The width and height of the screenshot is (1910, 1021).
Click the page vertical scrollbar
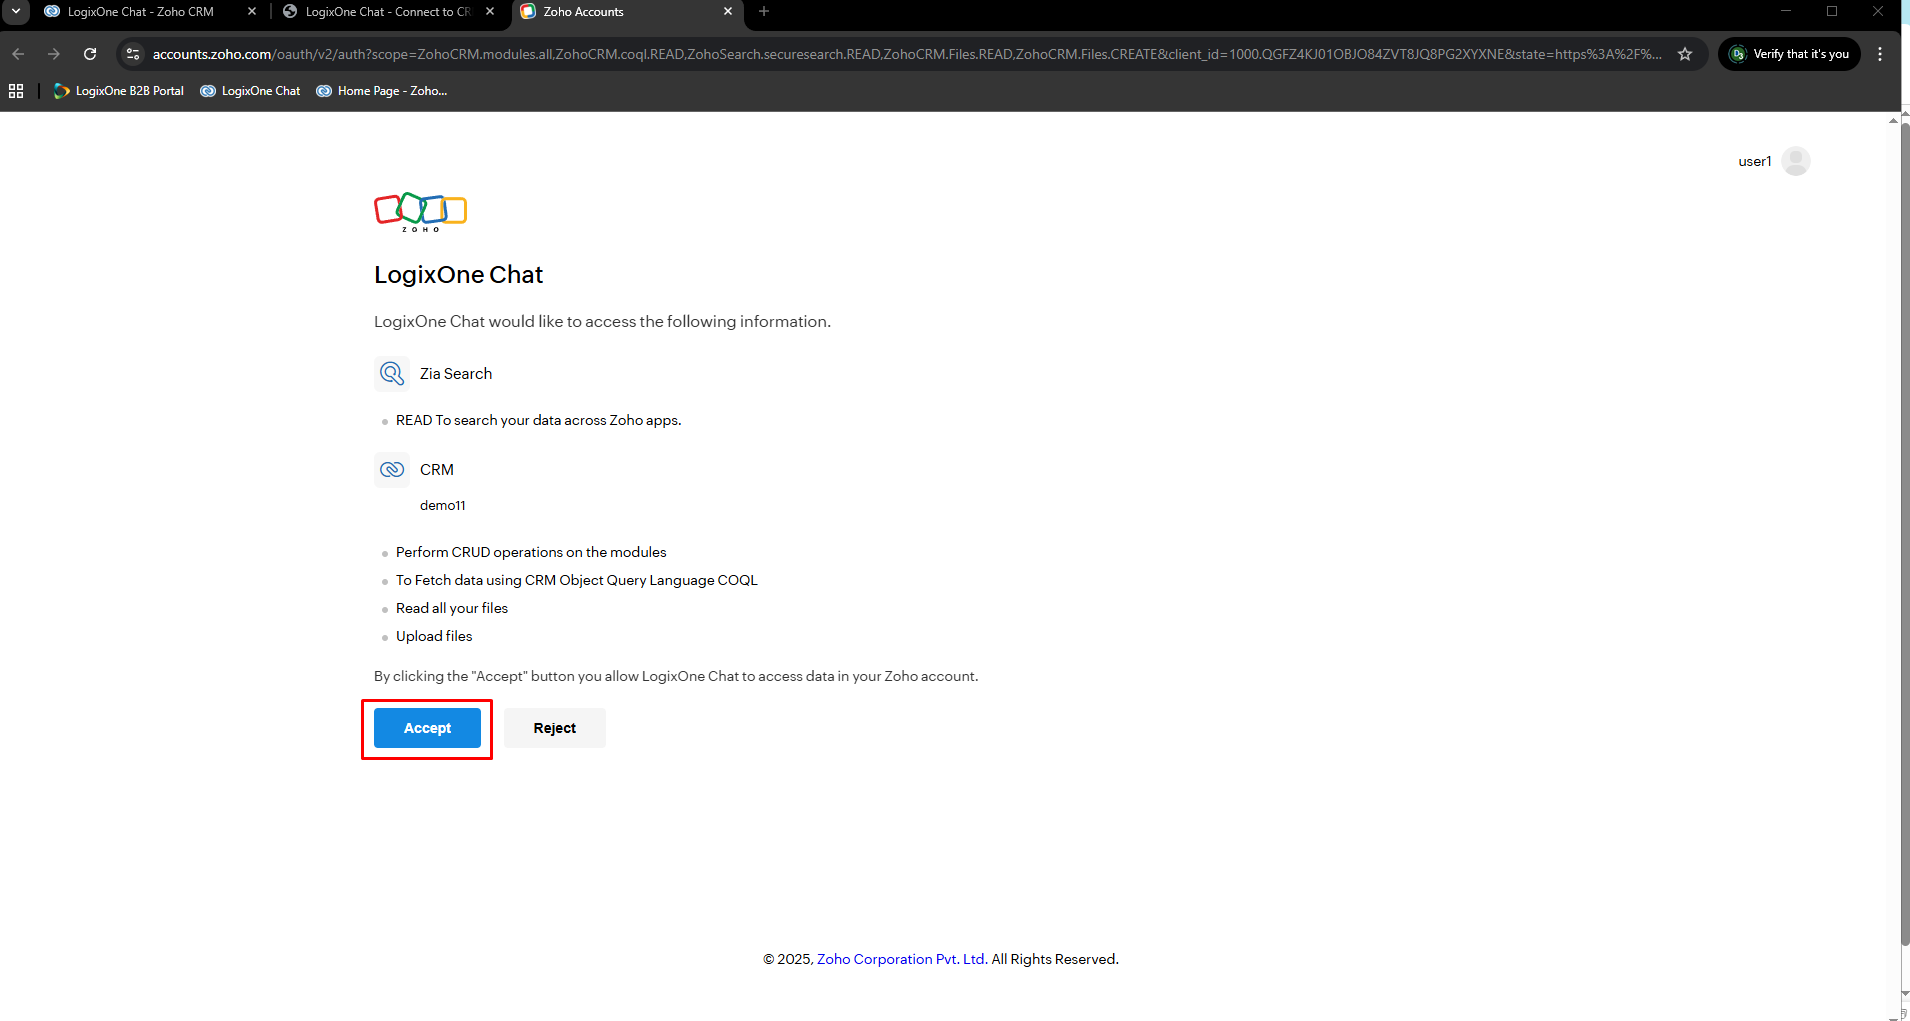coord(1905,536)
